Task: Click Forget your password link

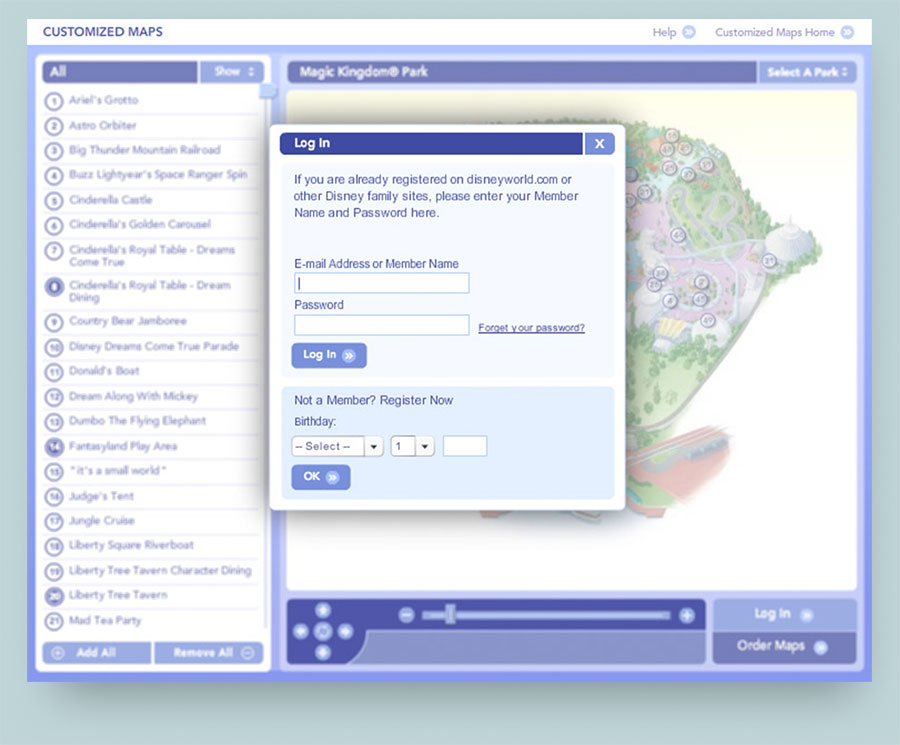Action: 531,328
